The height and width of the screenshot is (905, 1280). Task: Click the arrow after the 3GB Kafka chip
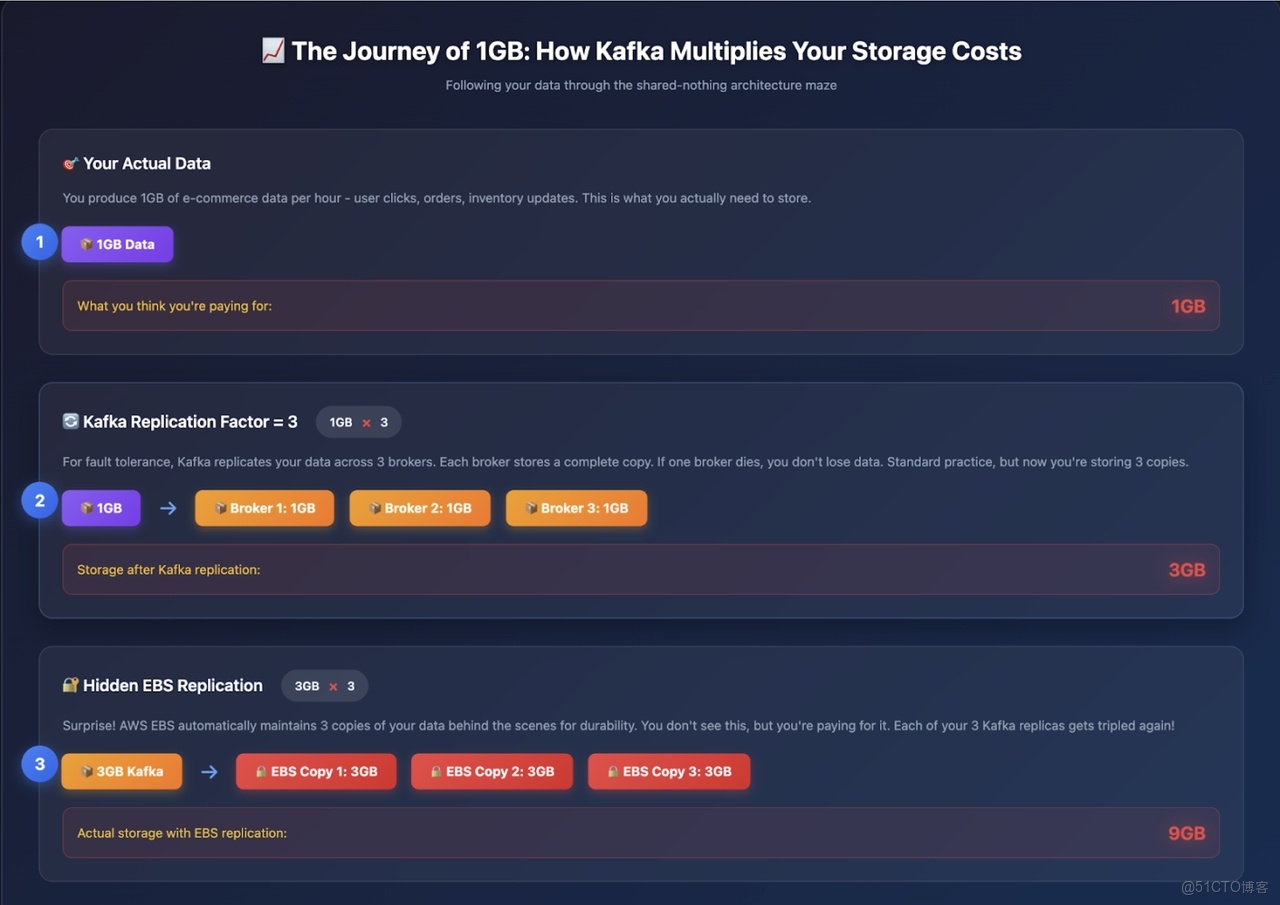click(x=209, y=772)
